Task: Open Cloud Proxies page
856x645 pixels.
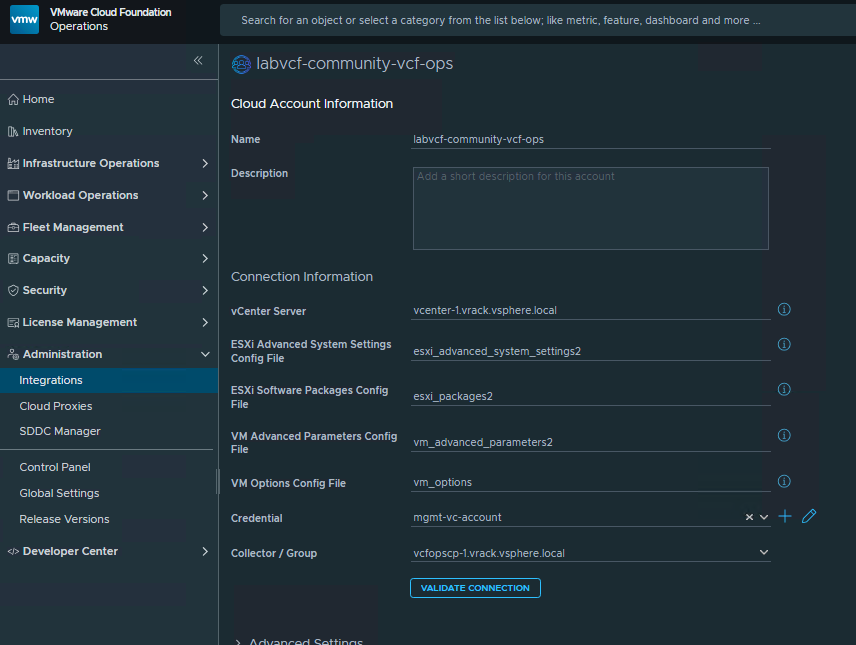Action: (x=56, y=406)
